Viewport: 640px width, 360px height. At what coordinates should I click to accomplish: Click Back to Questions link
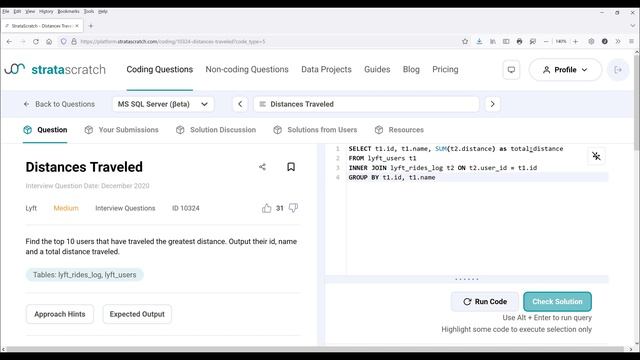click(59, 104)
